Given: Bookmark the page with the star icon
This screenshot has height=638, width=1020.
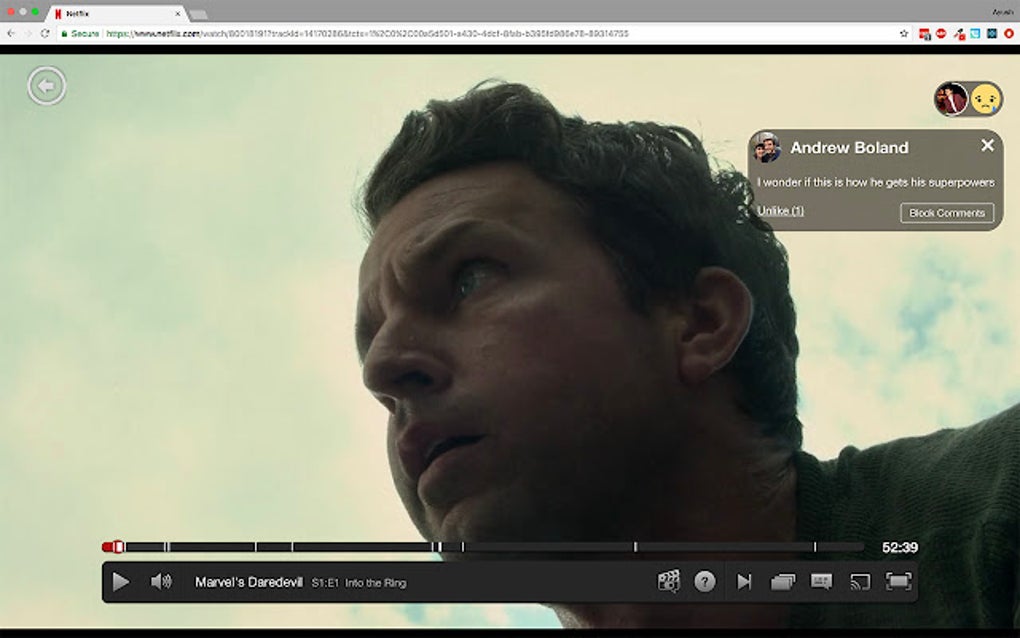Looking at the screenshot, I should click(904, 33).
